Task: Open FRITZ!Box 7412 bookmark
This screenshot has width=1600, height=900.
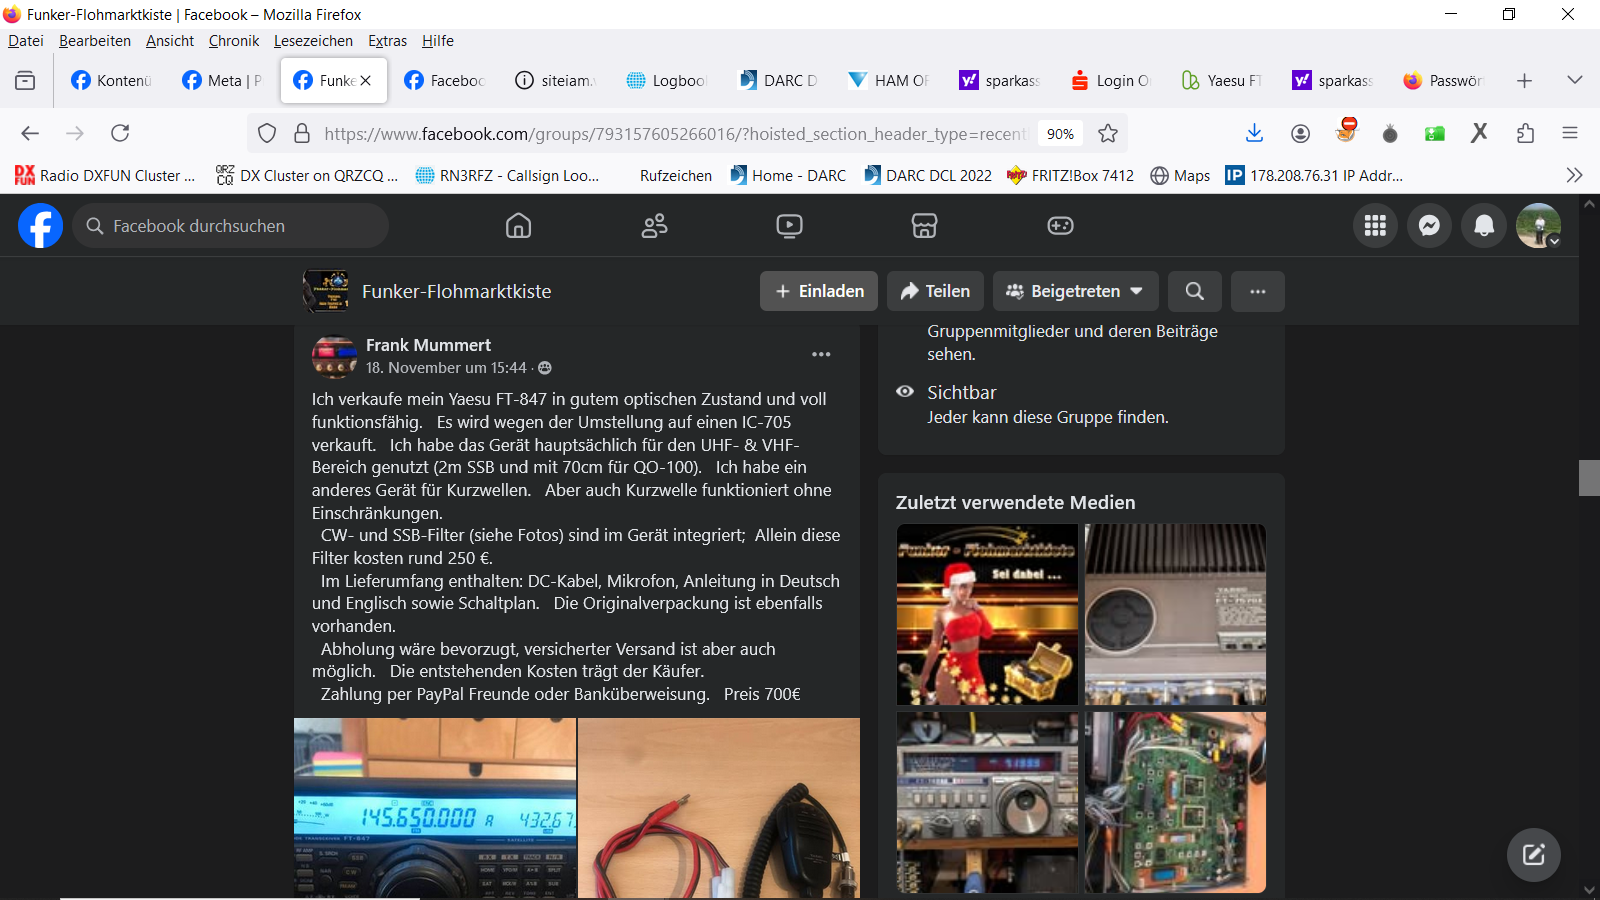Action: [1070, 175]
